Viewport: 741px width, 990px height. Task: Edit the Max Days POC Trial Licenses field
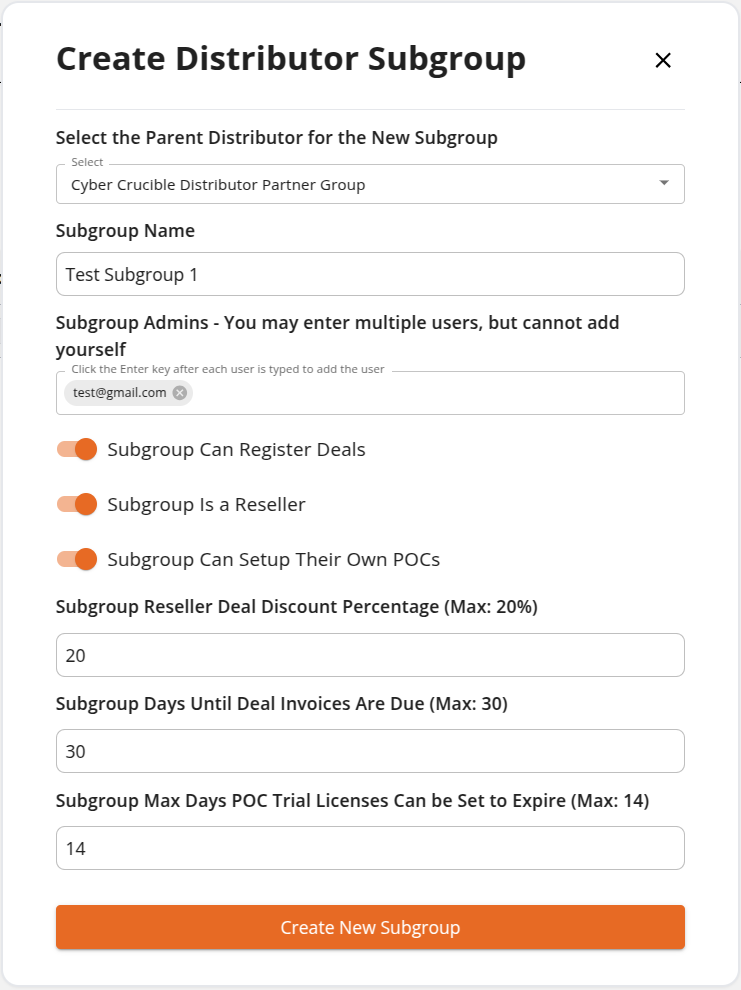point(370,848)
